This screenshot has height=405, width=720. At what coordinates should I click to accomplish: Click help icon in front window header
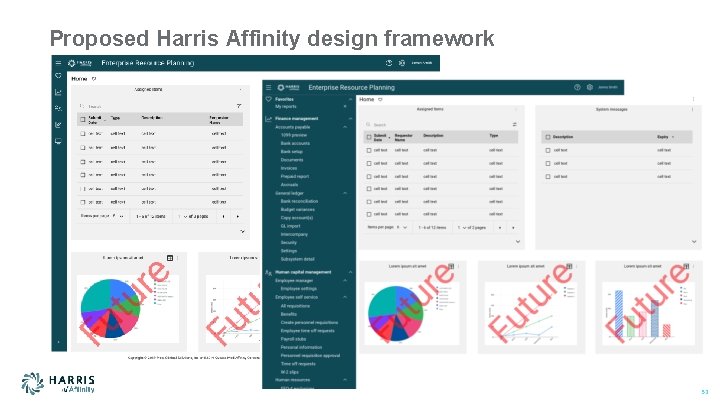point(577,87)
